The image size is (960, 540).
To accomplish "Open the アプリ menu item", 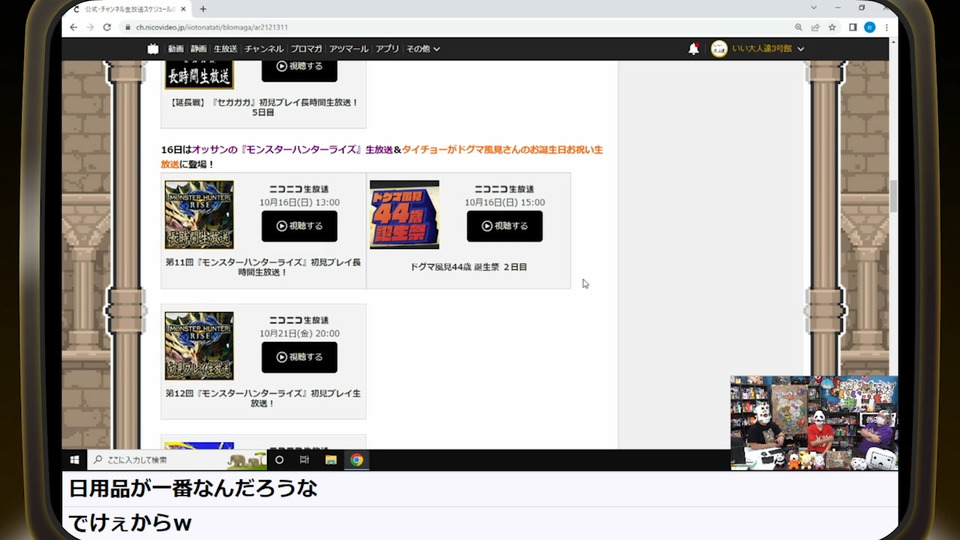I will (x=387, y=49).
